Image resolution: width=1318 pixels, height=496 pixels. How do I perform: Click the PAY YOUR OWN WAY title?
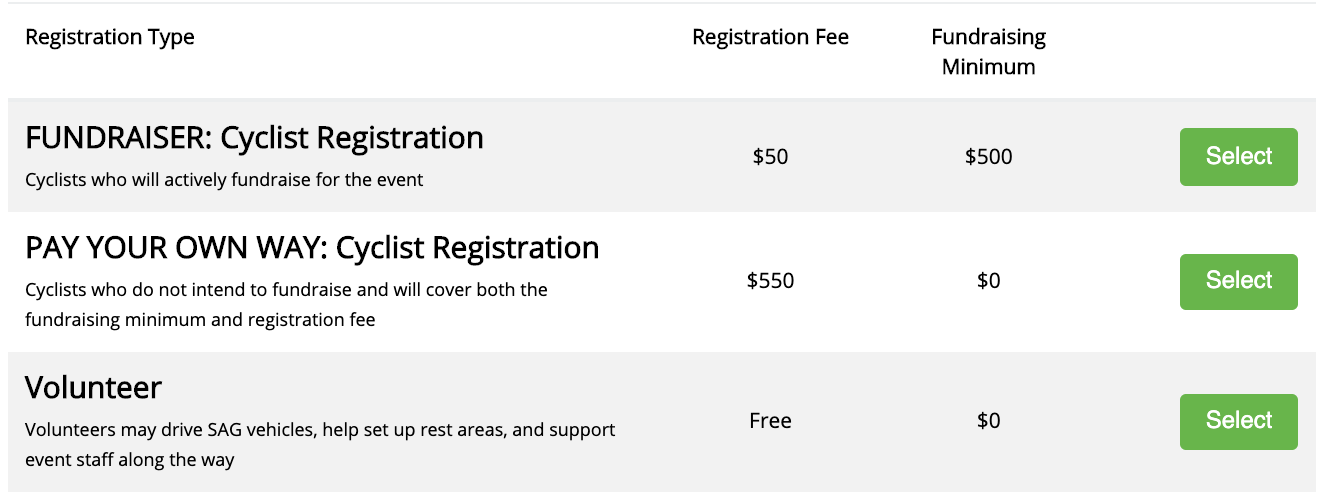pyautogui.click(x=312, y=247)
